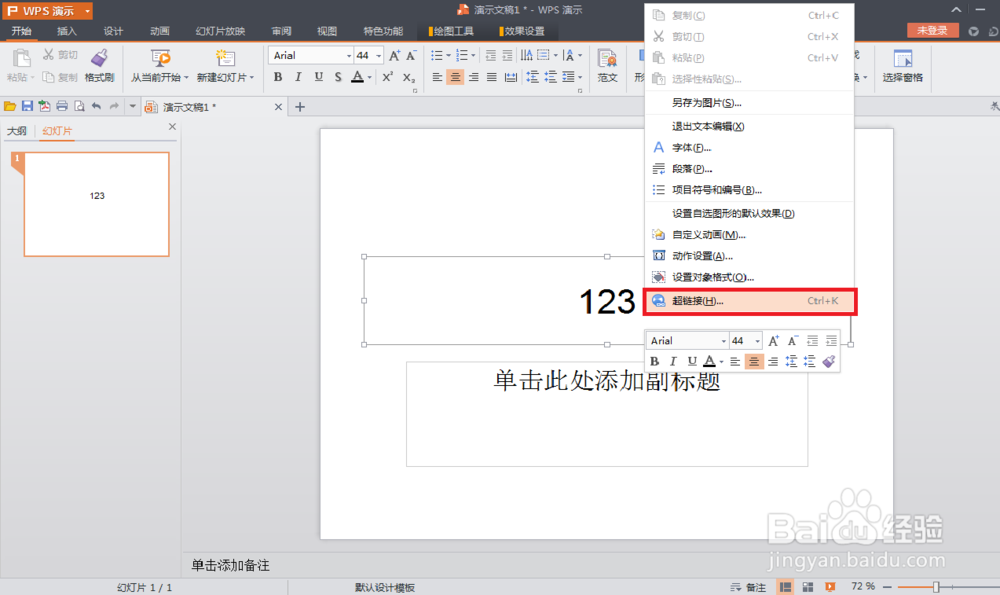
Task: Expand numbered list dropdown arrow
Action: click(x=473, y=56)
